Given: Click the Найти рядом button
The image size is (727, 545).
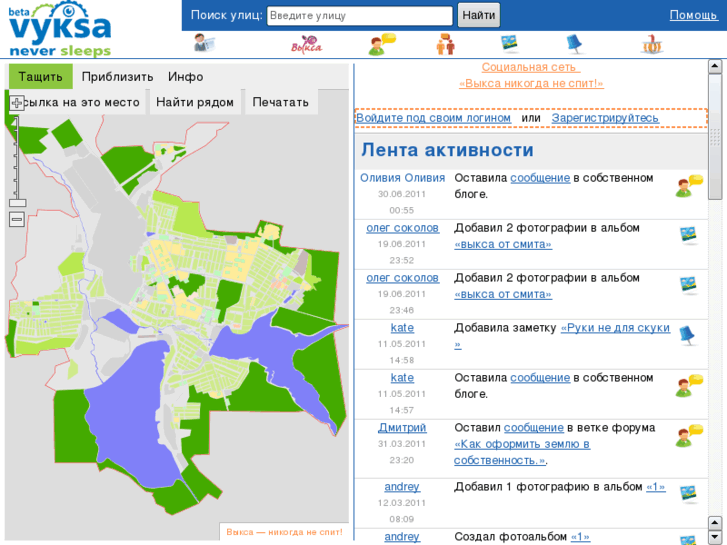Looking at the screenshot, I should [195, 102].
